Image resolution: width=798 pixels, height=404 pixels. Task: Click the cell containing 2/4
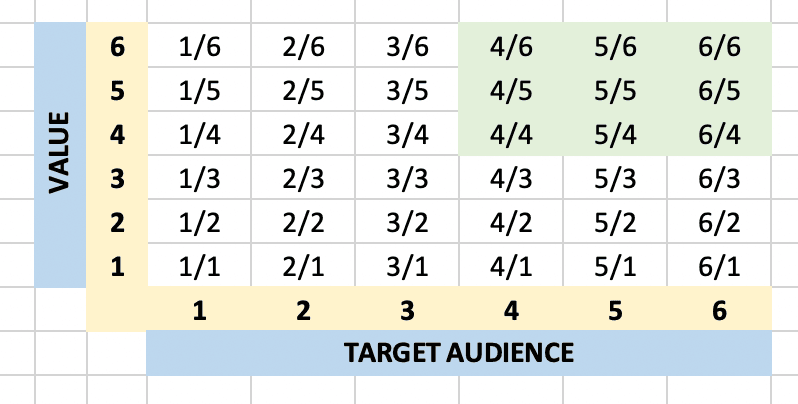303,135
